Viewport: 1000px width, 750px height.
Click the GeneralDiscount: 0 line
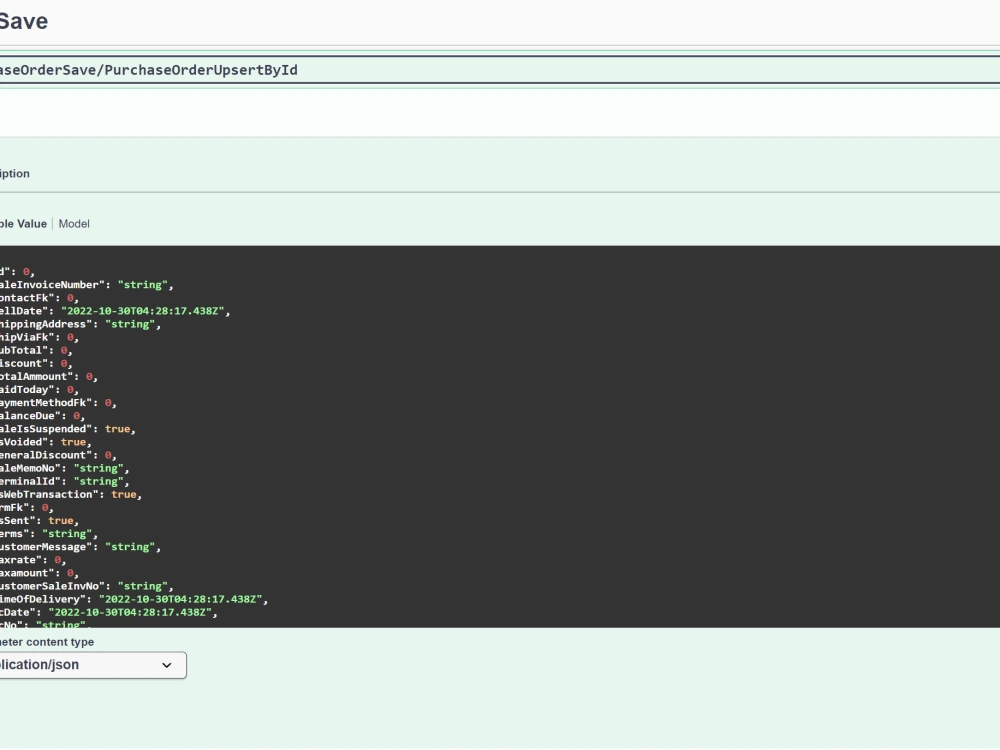point(59,455)
